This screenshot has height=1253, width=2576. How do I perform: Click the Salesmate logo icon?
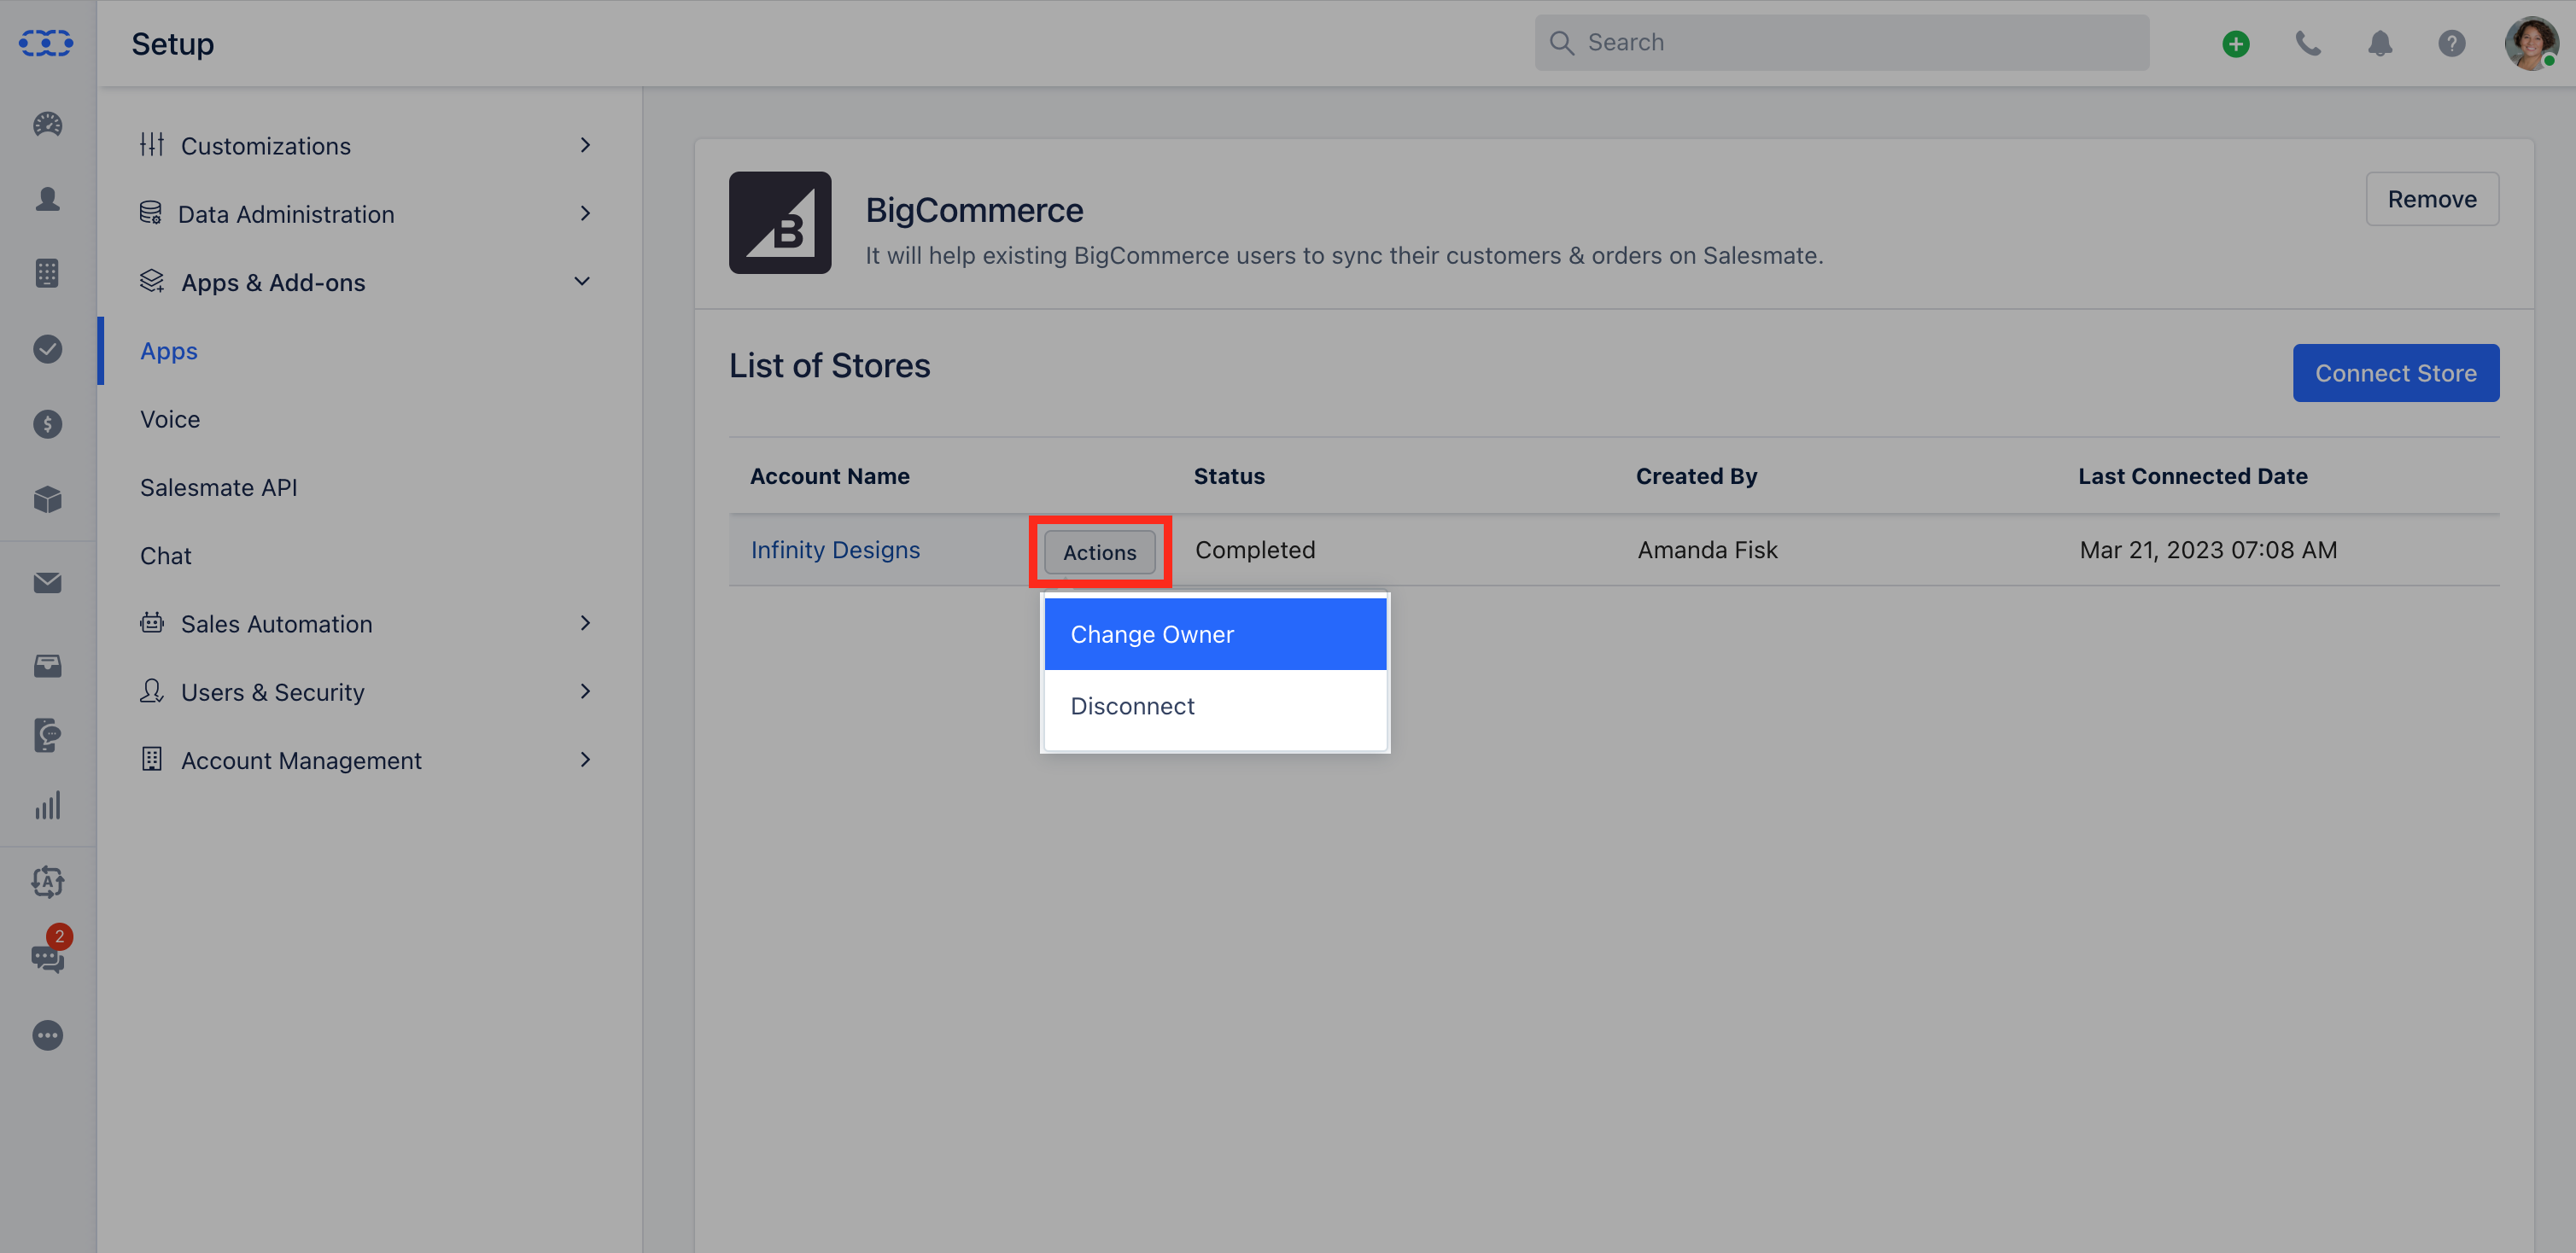coord(46,43)
